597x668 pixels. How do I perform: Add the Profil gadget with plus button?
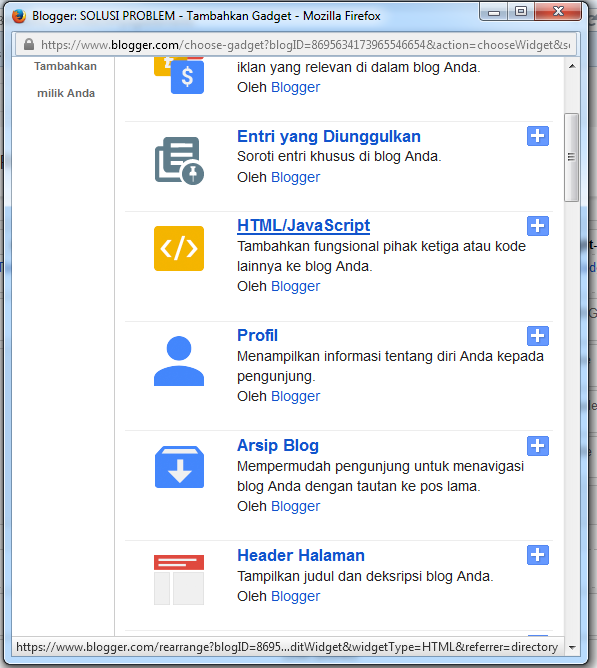537,336
